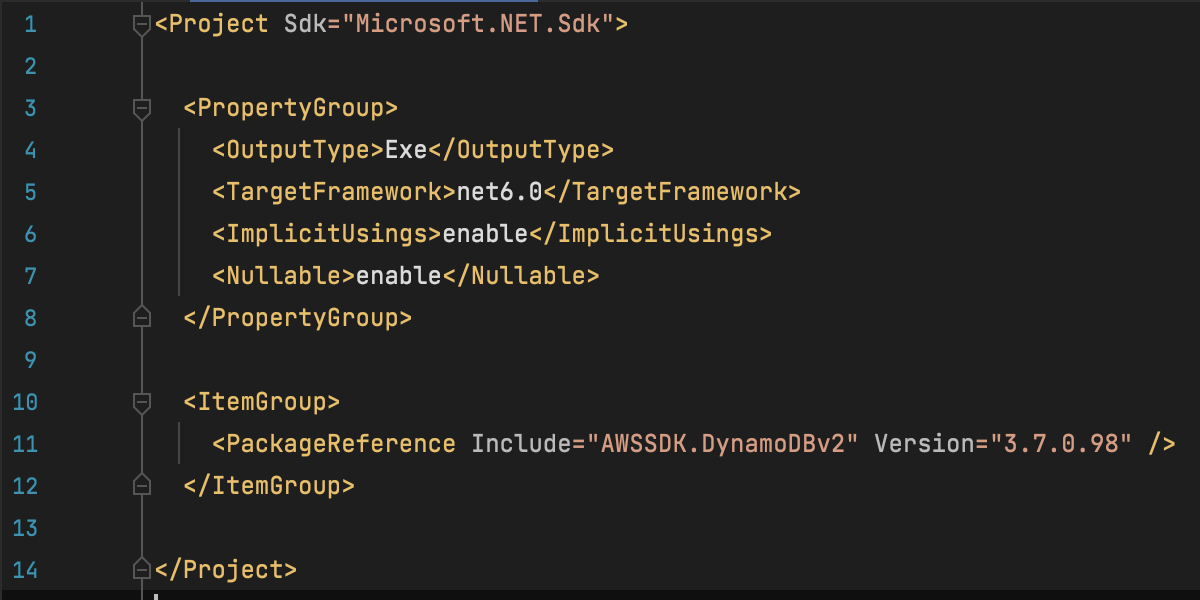The height and width of the screenshot is (600, 1200).
Task: Collapse the ItemGroup fold marker on line 10
Action: (141, 402)
